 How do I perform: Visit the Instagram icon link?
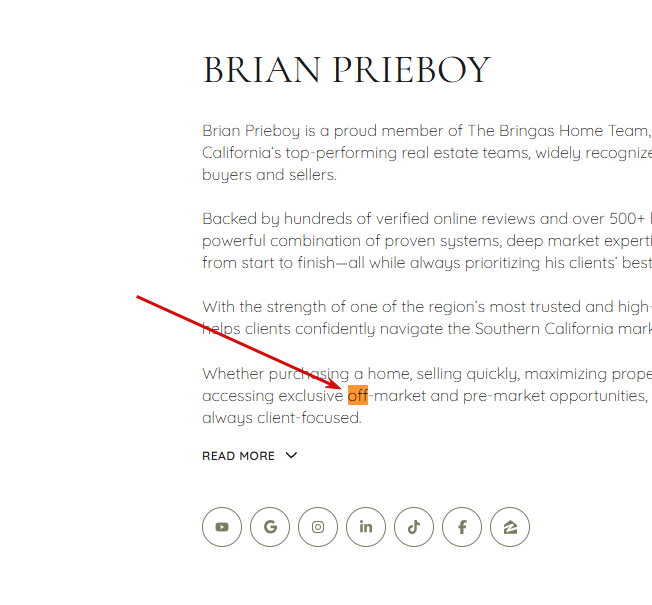point(318,527)
